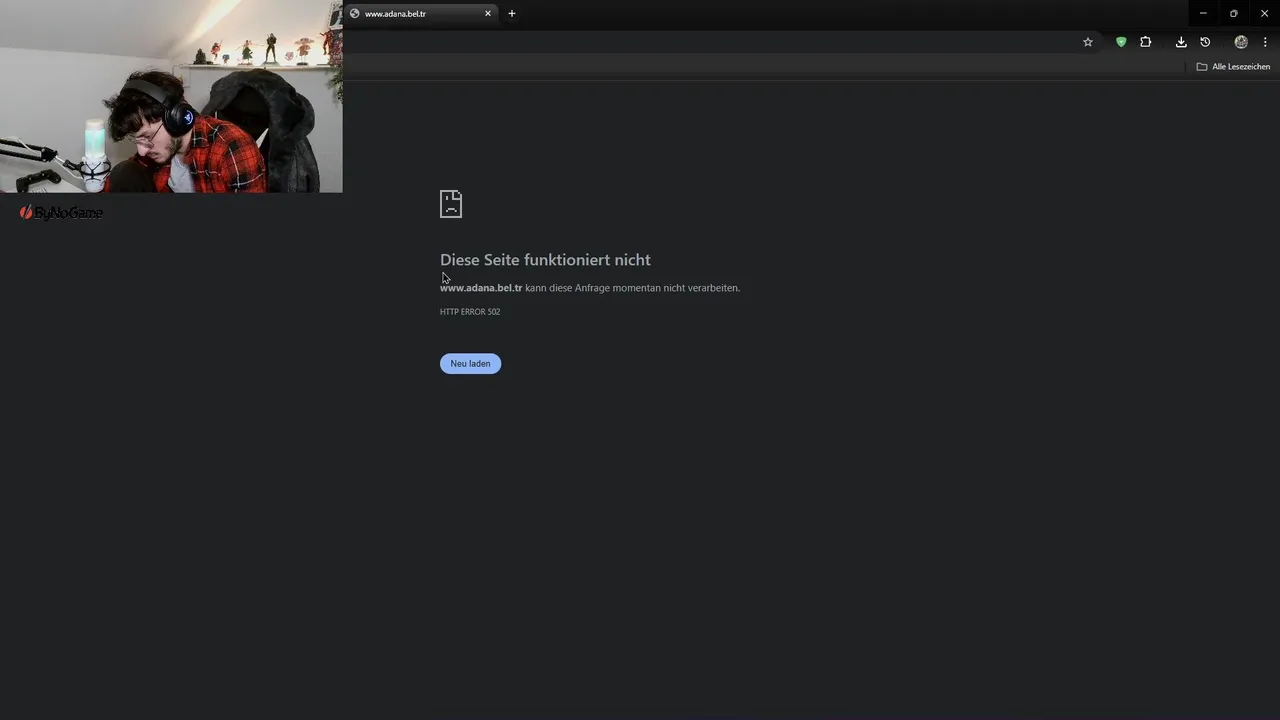Open the Alle Lesezeichen bookmarks folder
Viewport: 1280px width, 720px height.
1233,67
